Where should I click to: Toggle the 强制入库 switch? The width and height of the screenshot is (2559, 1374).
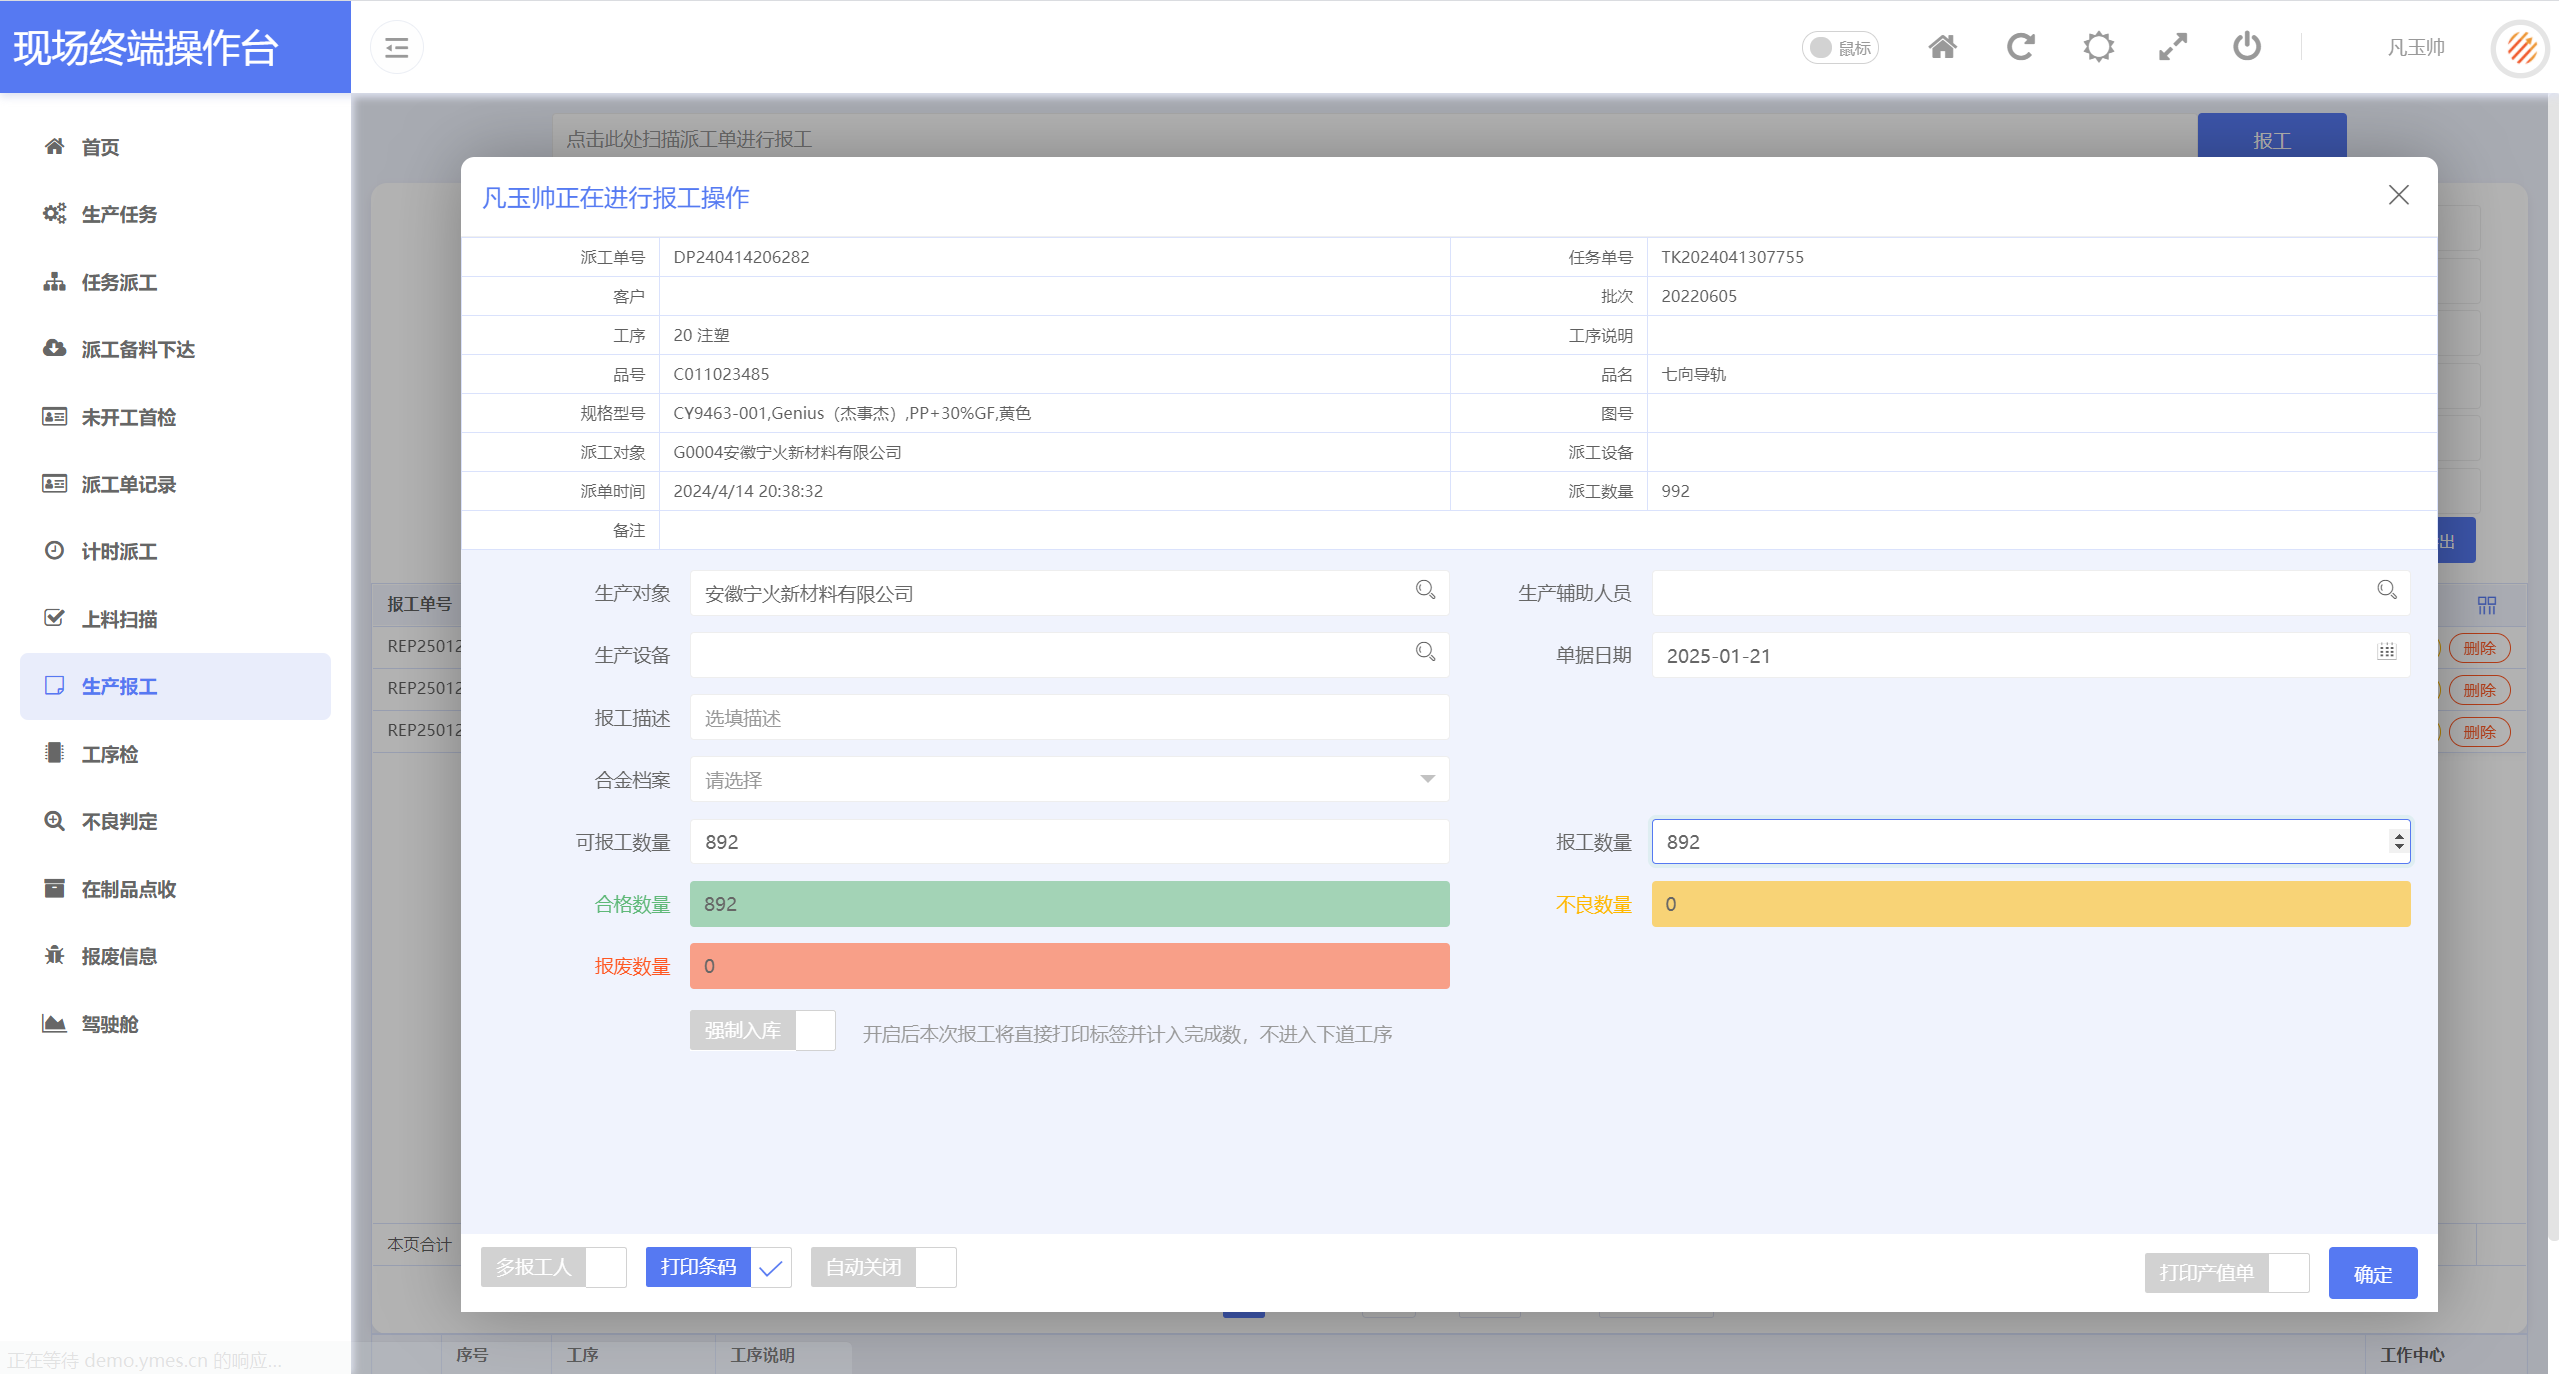click(762, 1030)
